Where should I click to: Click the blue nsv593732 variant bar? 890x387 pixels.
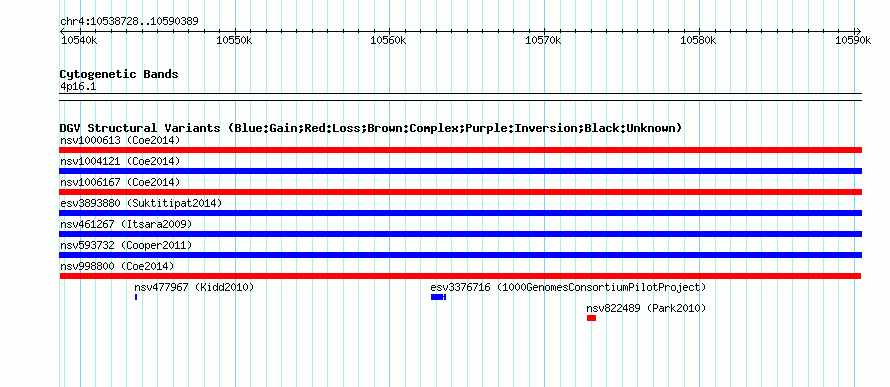[460, 255]
